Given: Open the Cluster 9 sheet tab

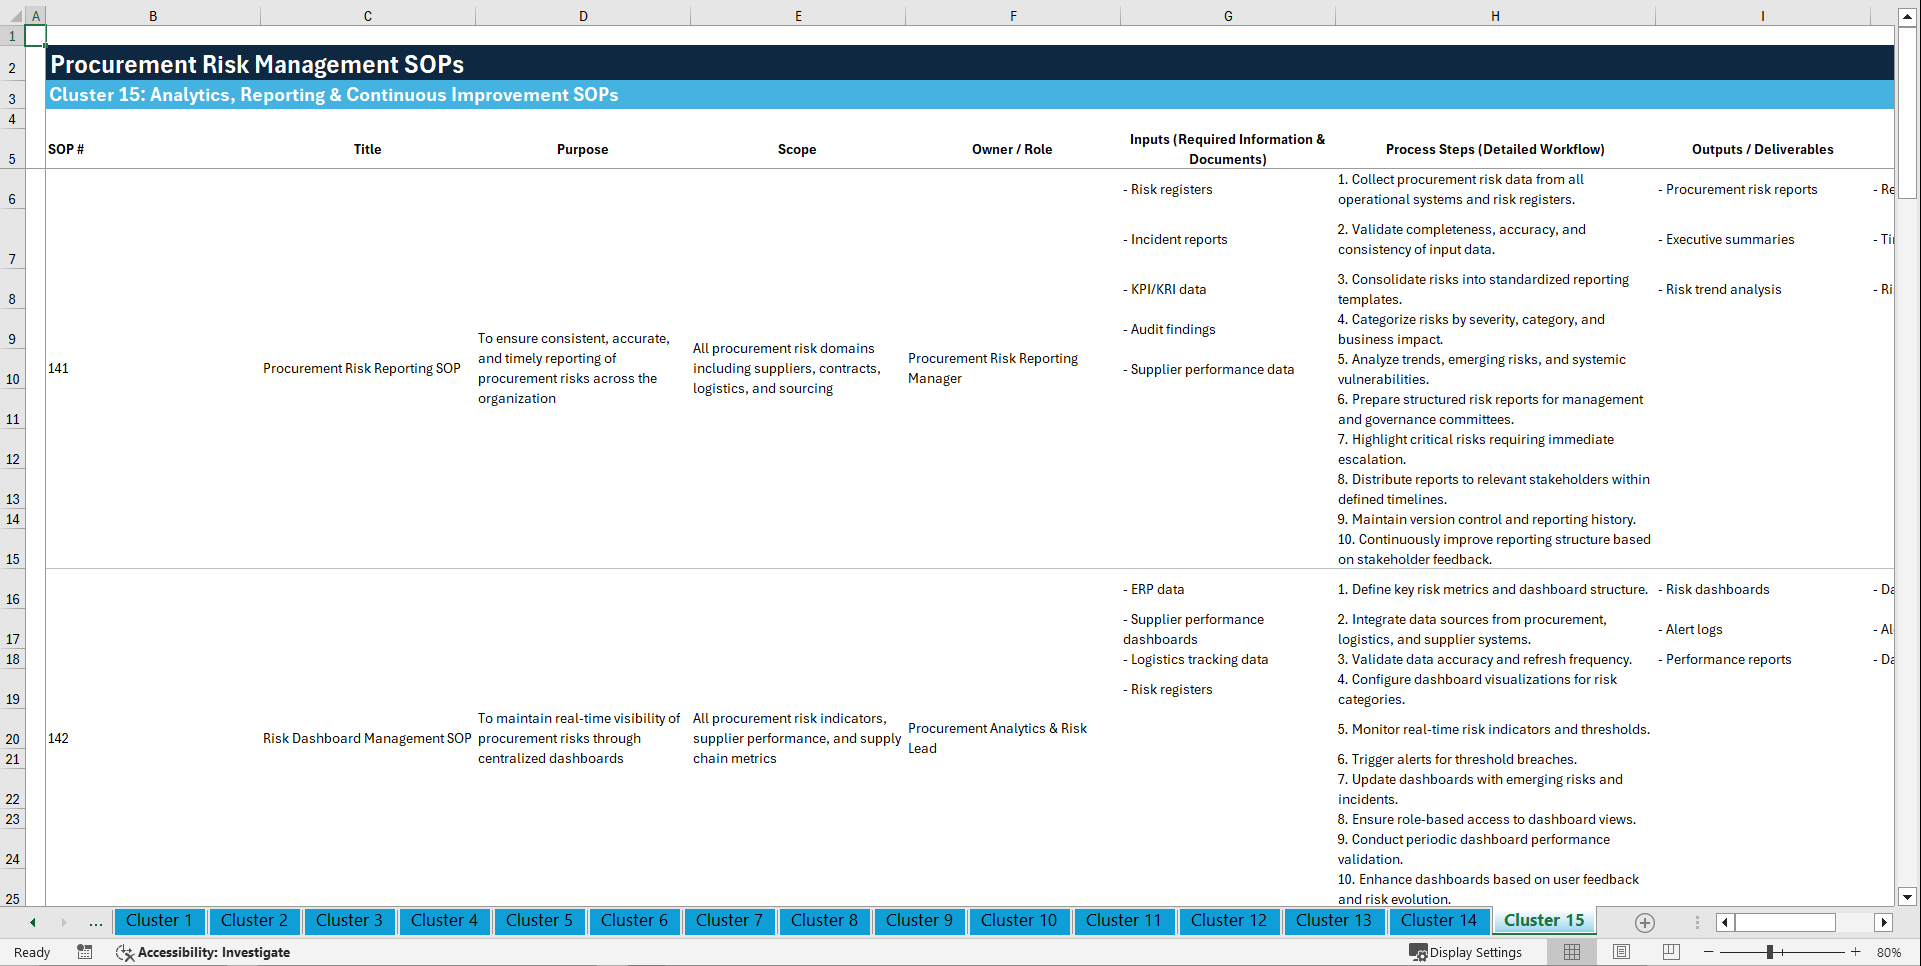Looking at the screenshot, I should (919, 920).
